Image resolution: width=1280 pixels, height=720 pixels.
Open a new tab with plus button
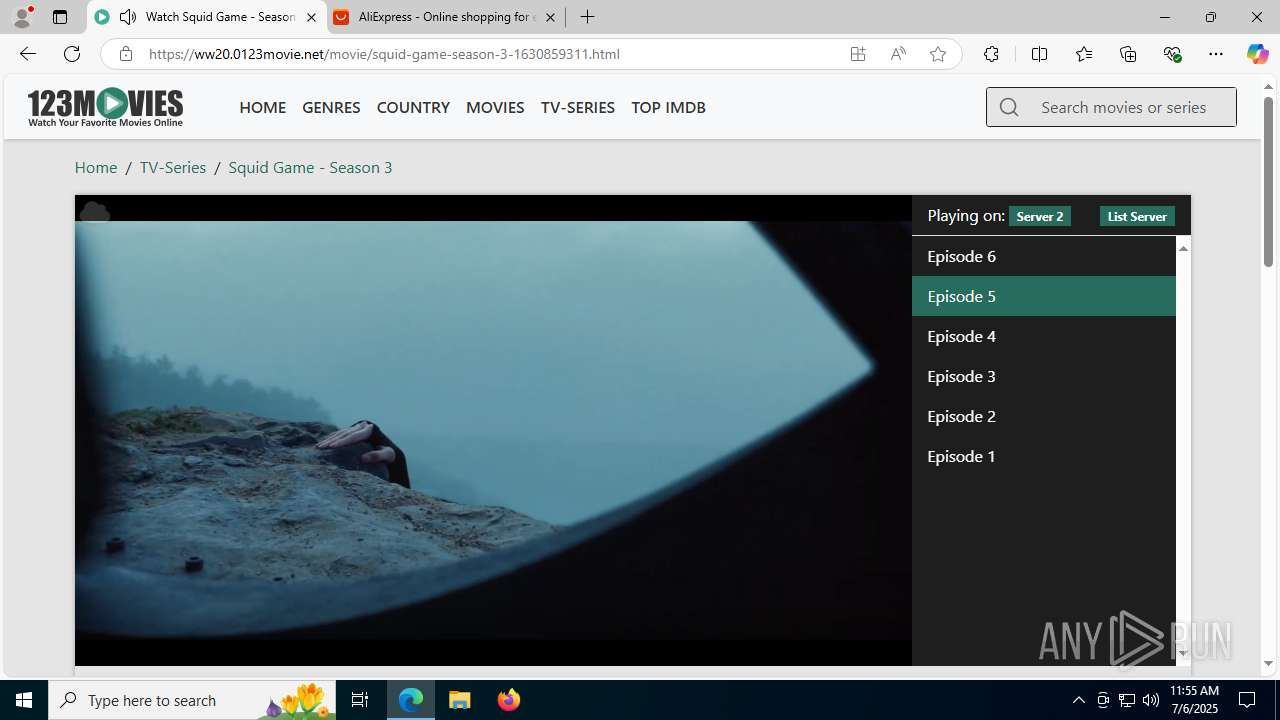coord(588,17)
